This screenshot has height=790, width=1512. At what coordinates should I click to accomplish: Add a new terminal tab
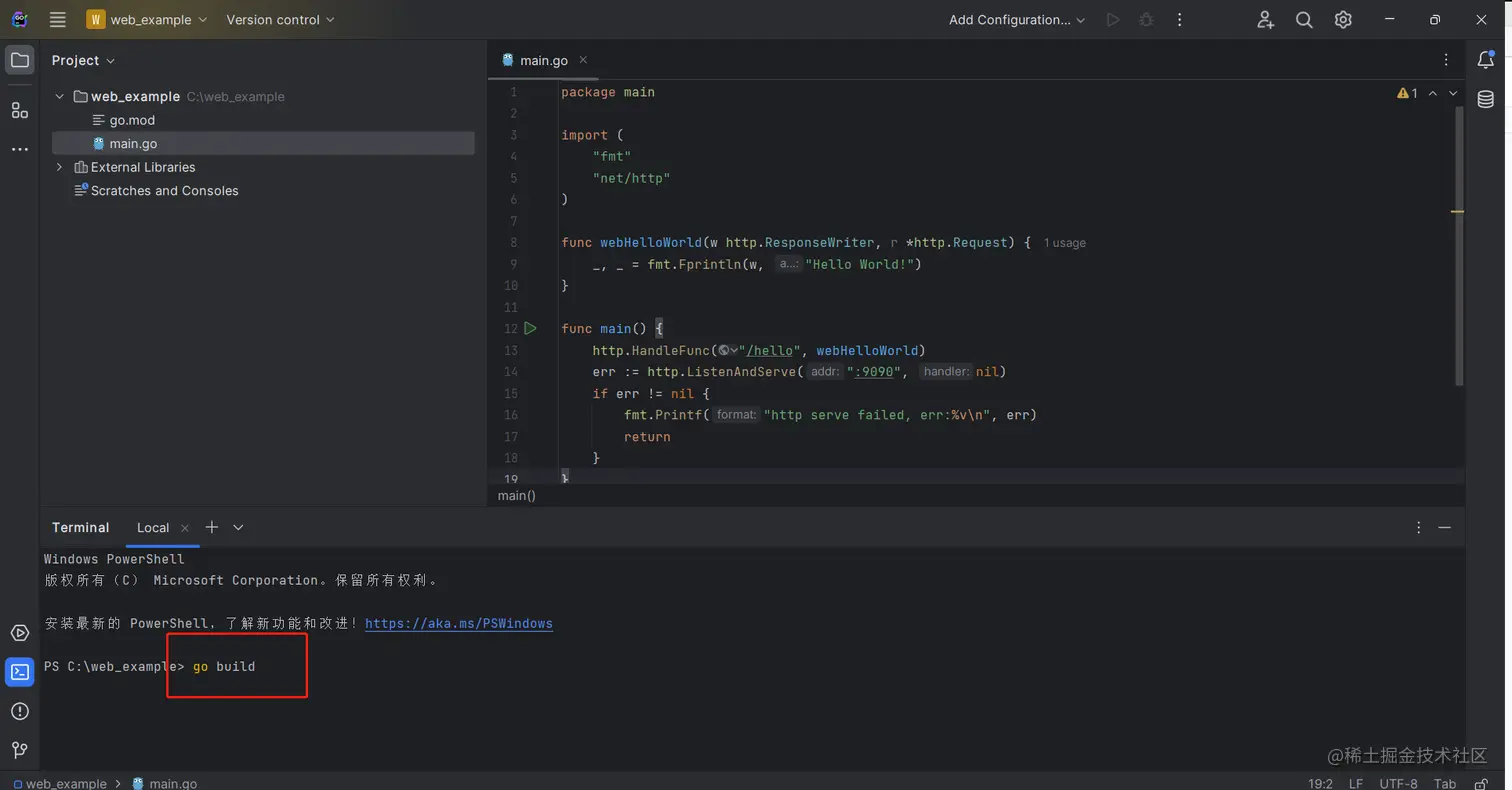pyautogui.click(x=212, y=527)
